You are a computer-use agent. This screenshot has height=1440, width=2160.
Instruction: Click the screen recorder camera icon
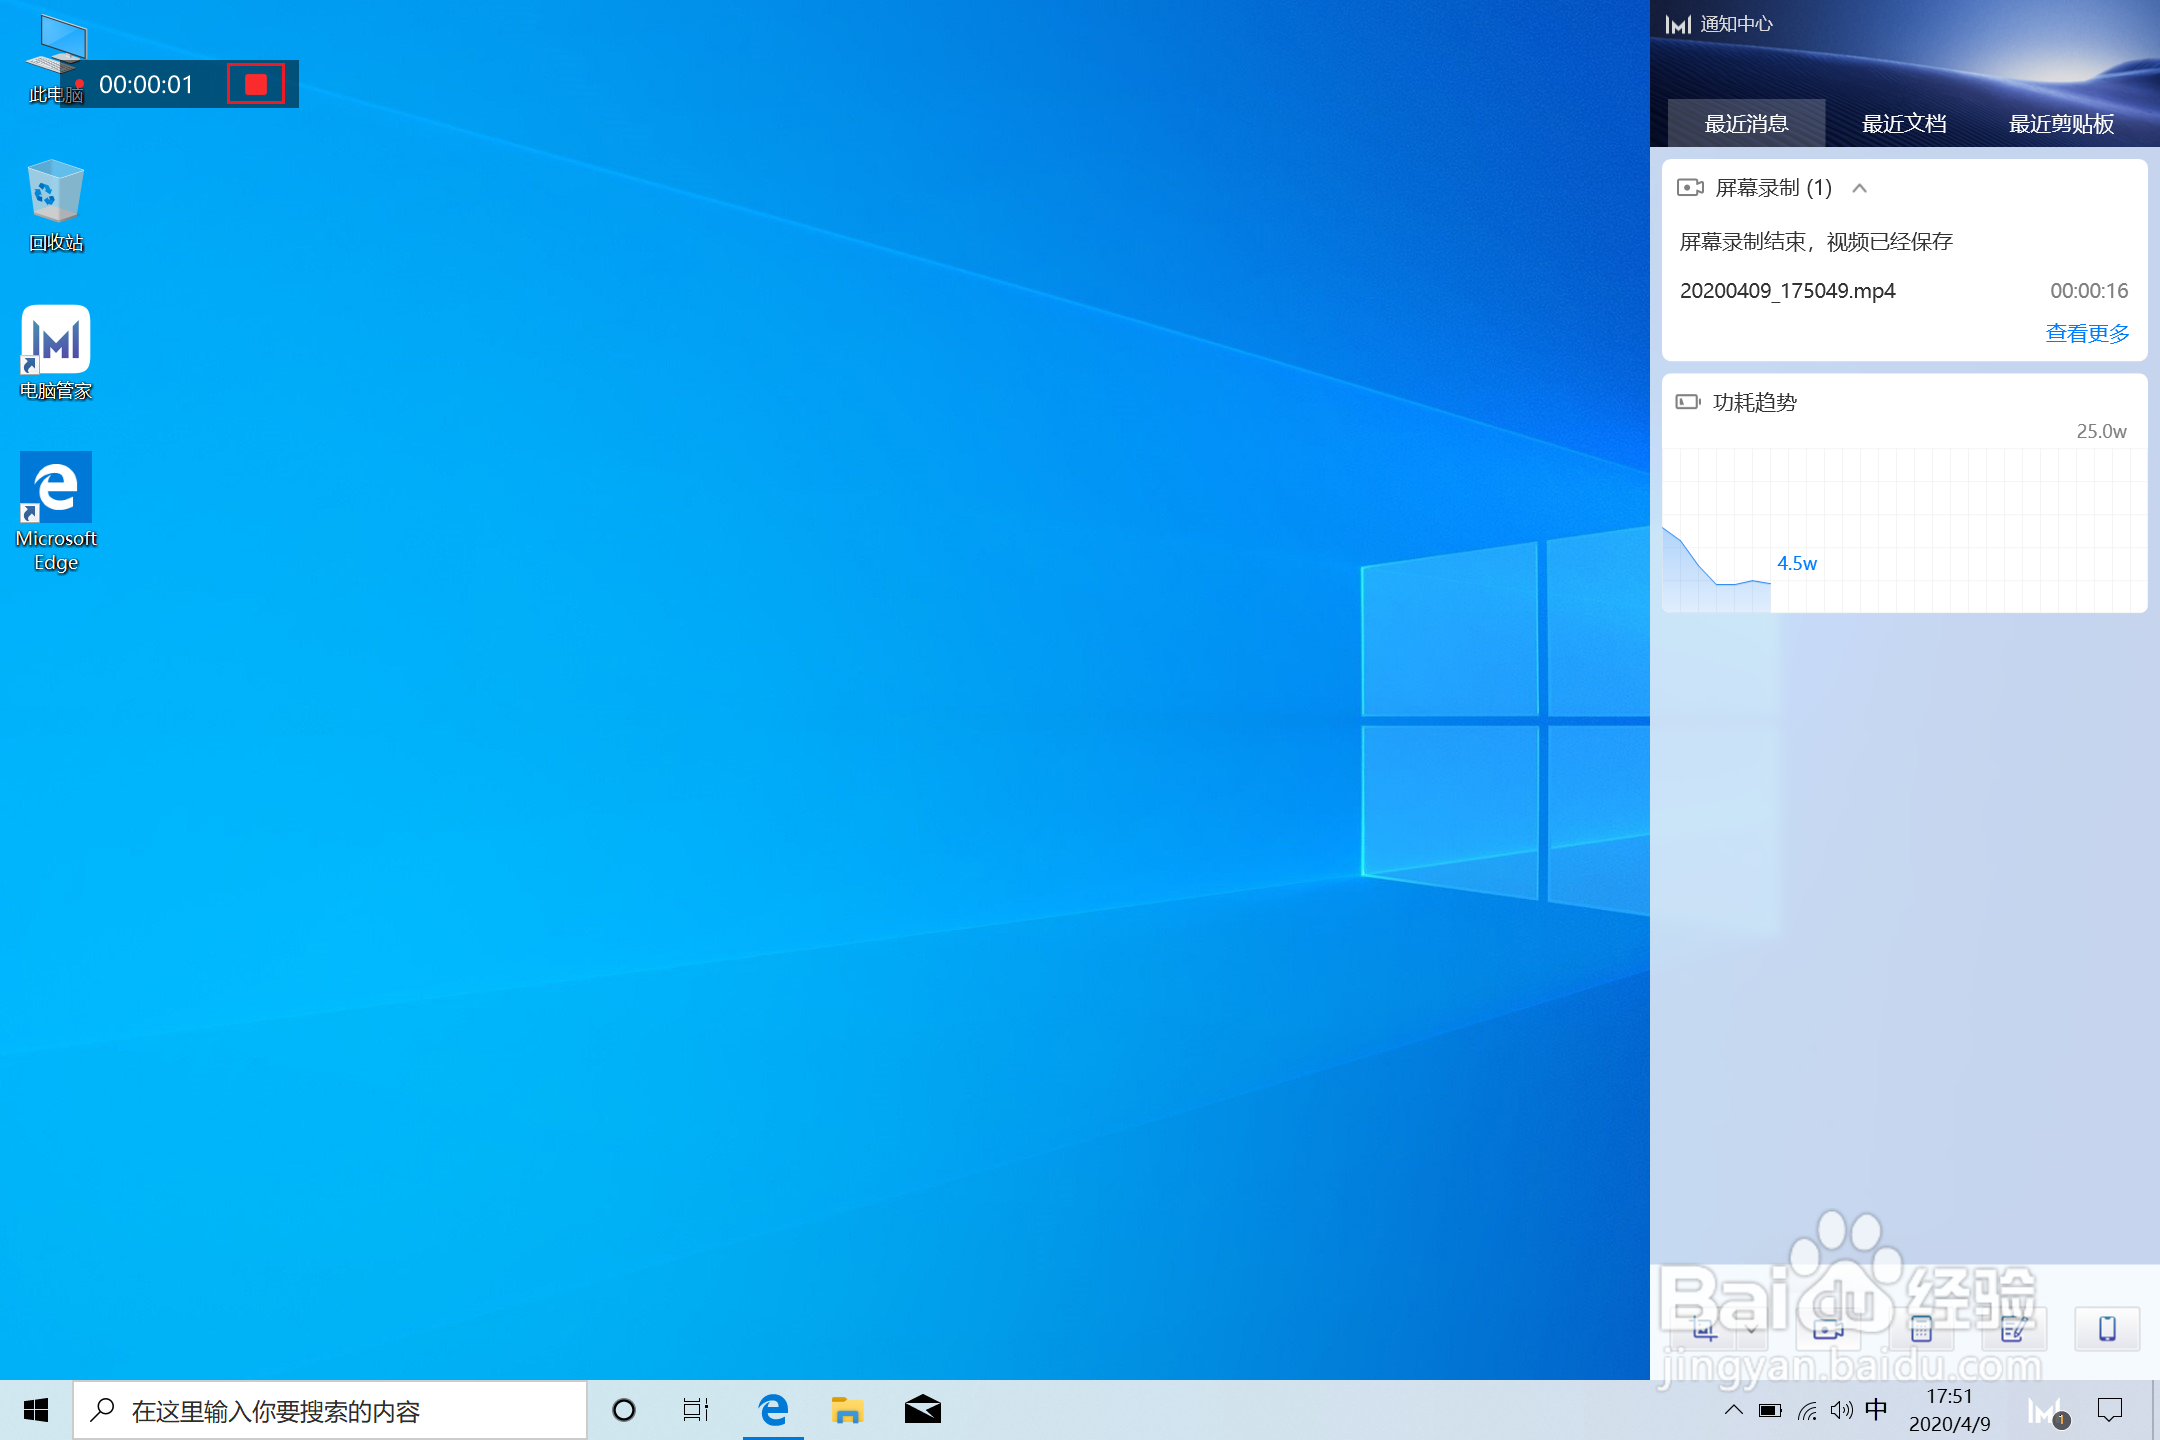[x=1828, y=1329]
